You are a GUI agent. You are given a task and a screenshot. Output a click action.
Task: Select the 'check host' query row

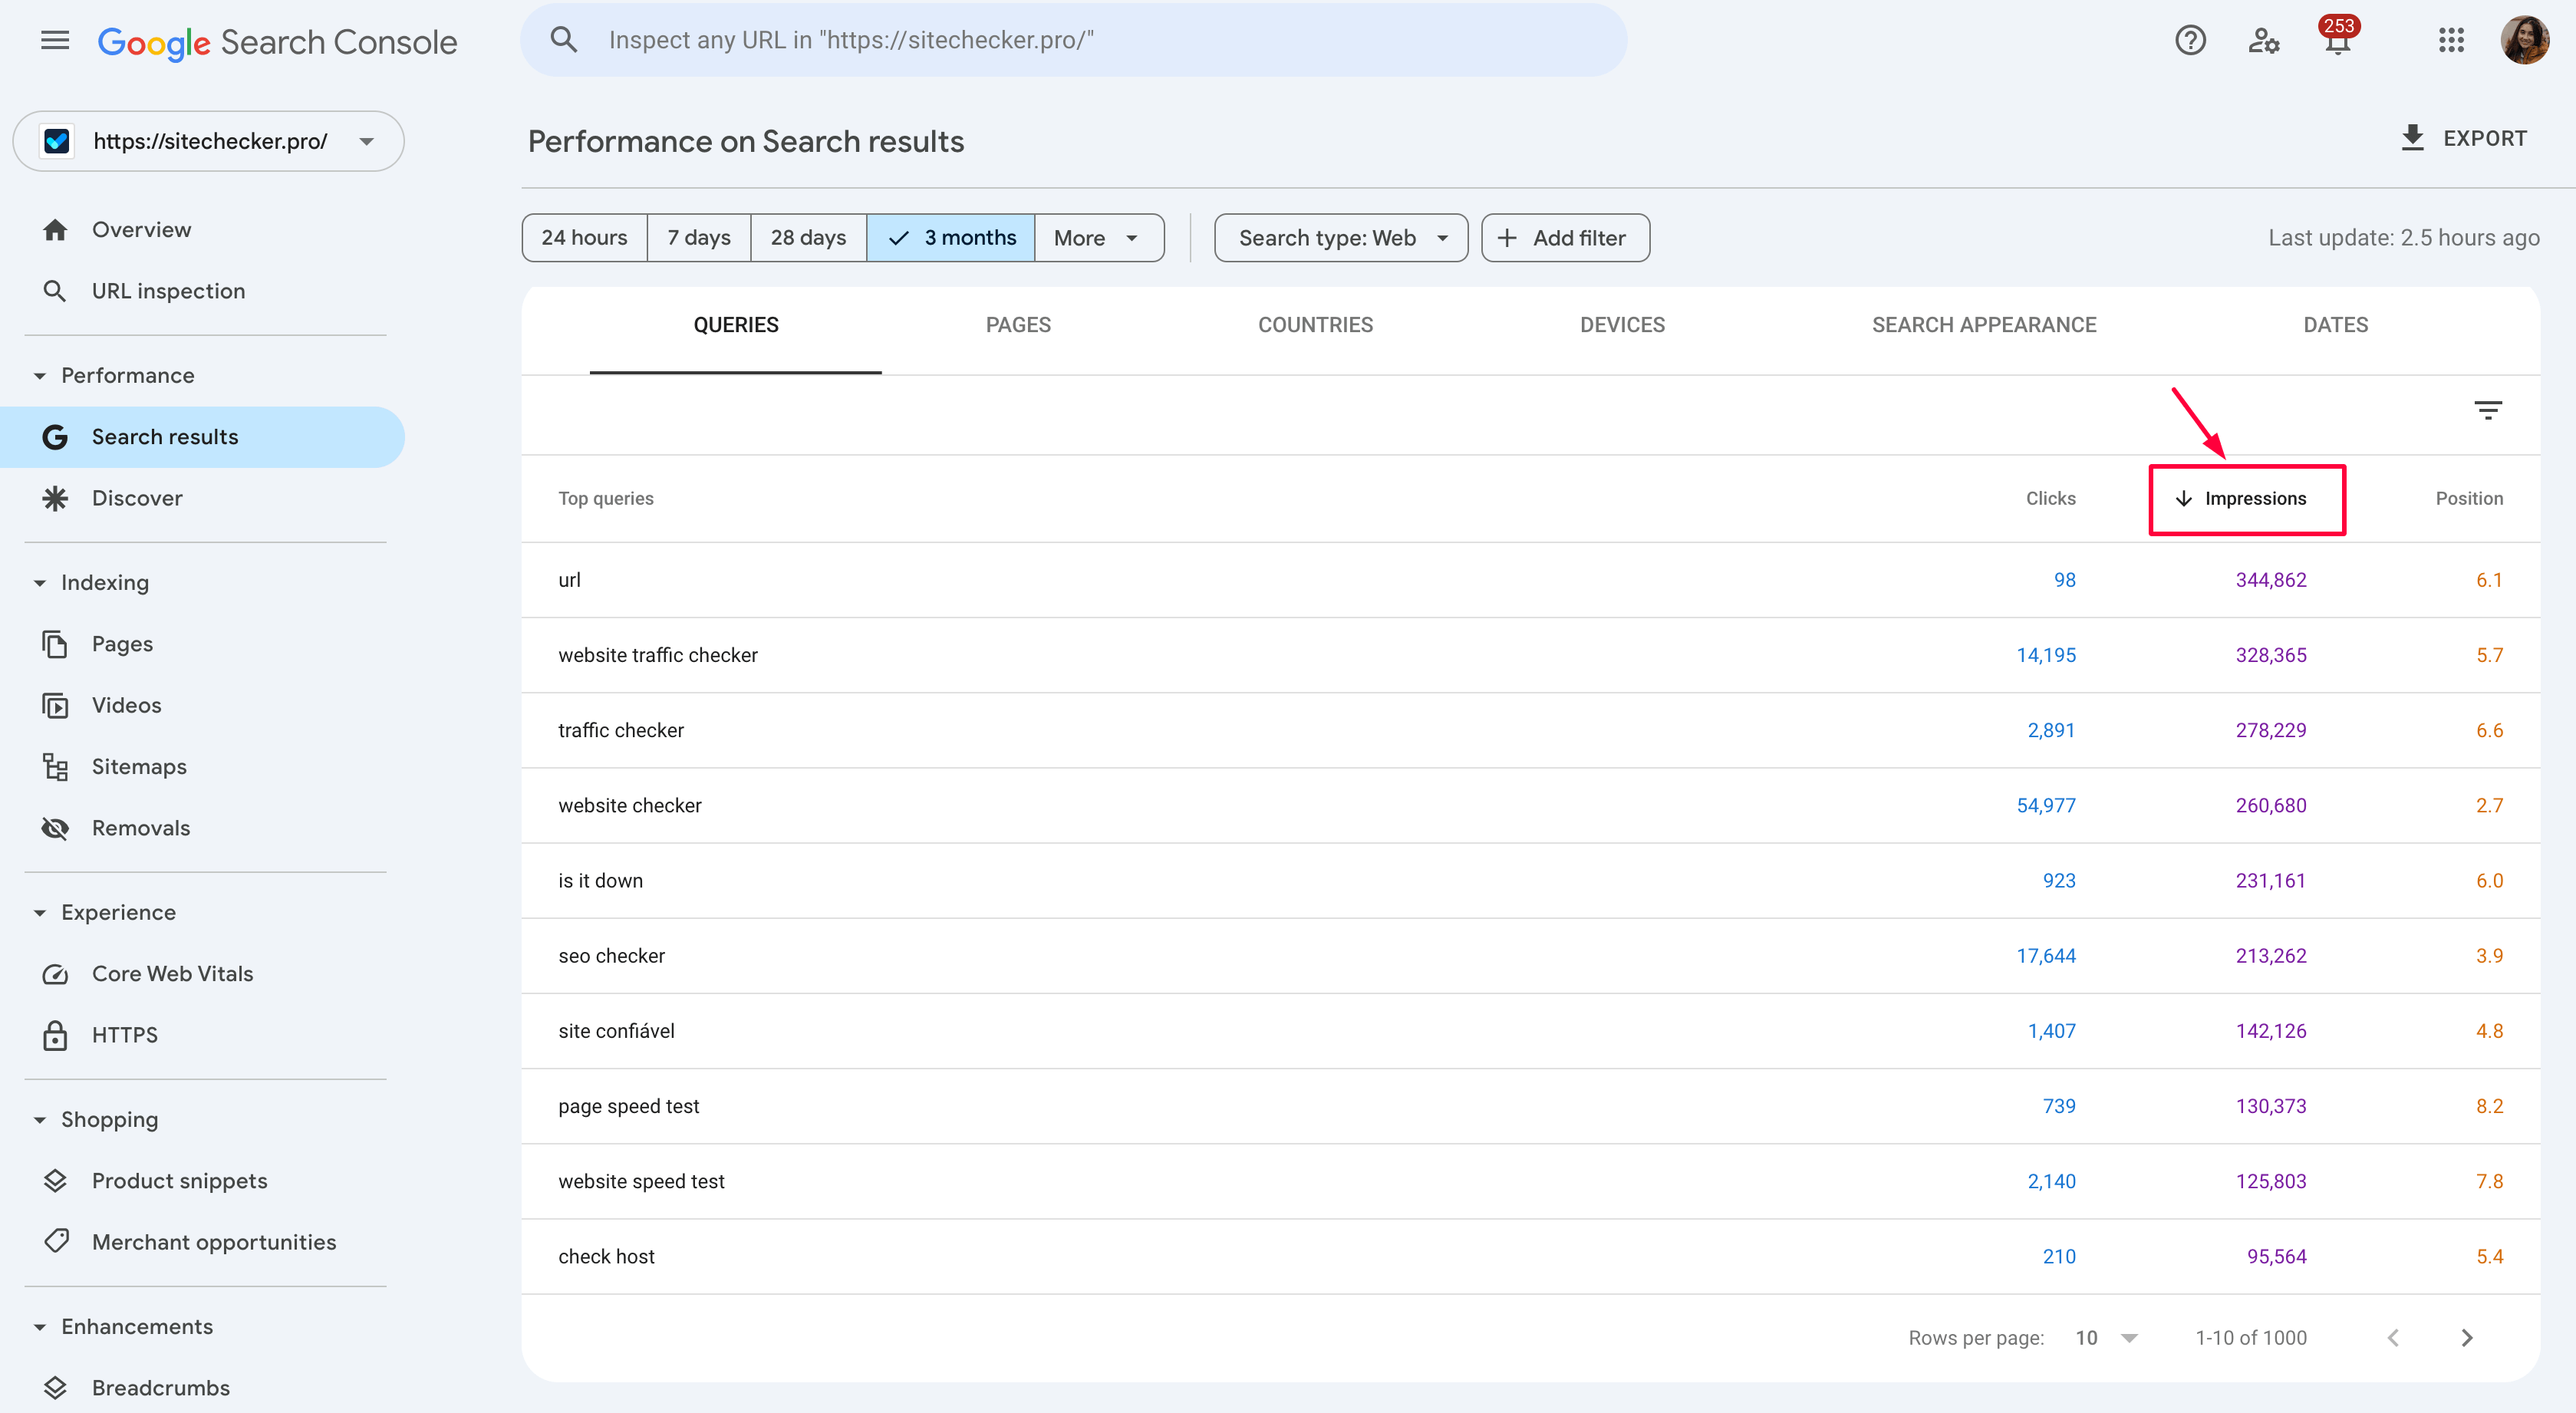tap(1530, 1257)
